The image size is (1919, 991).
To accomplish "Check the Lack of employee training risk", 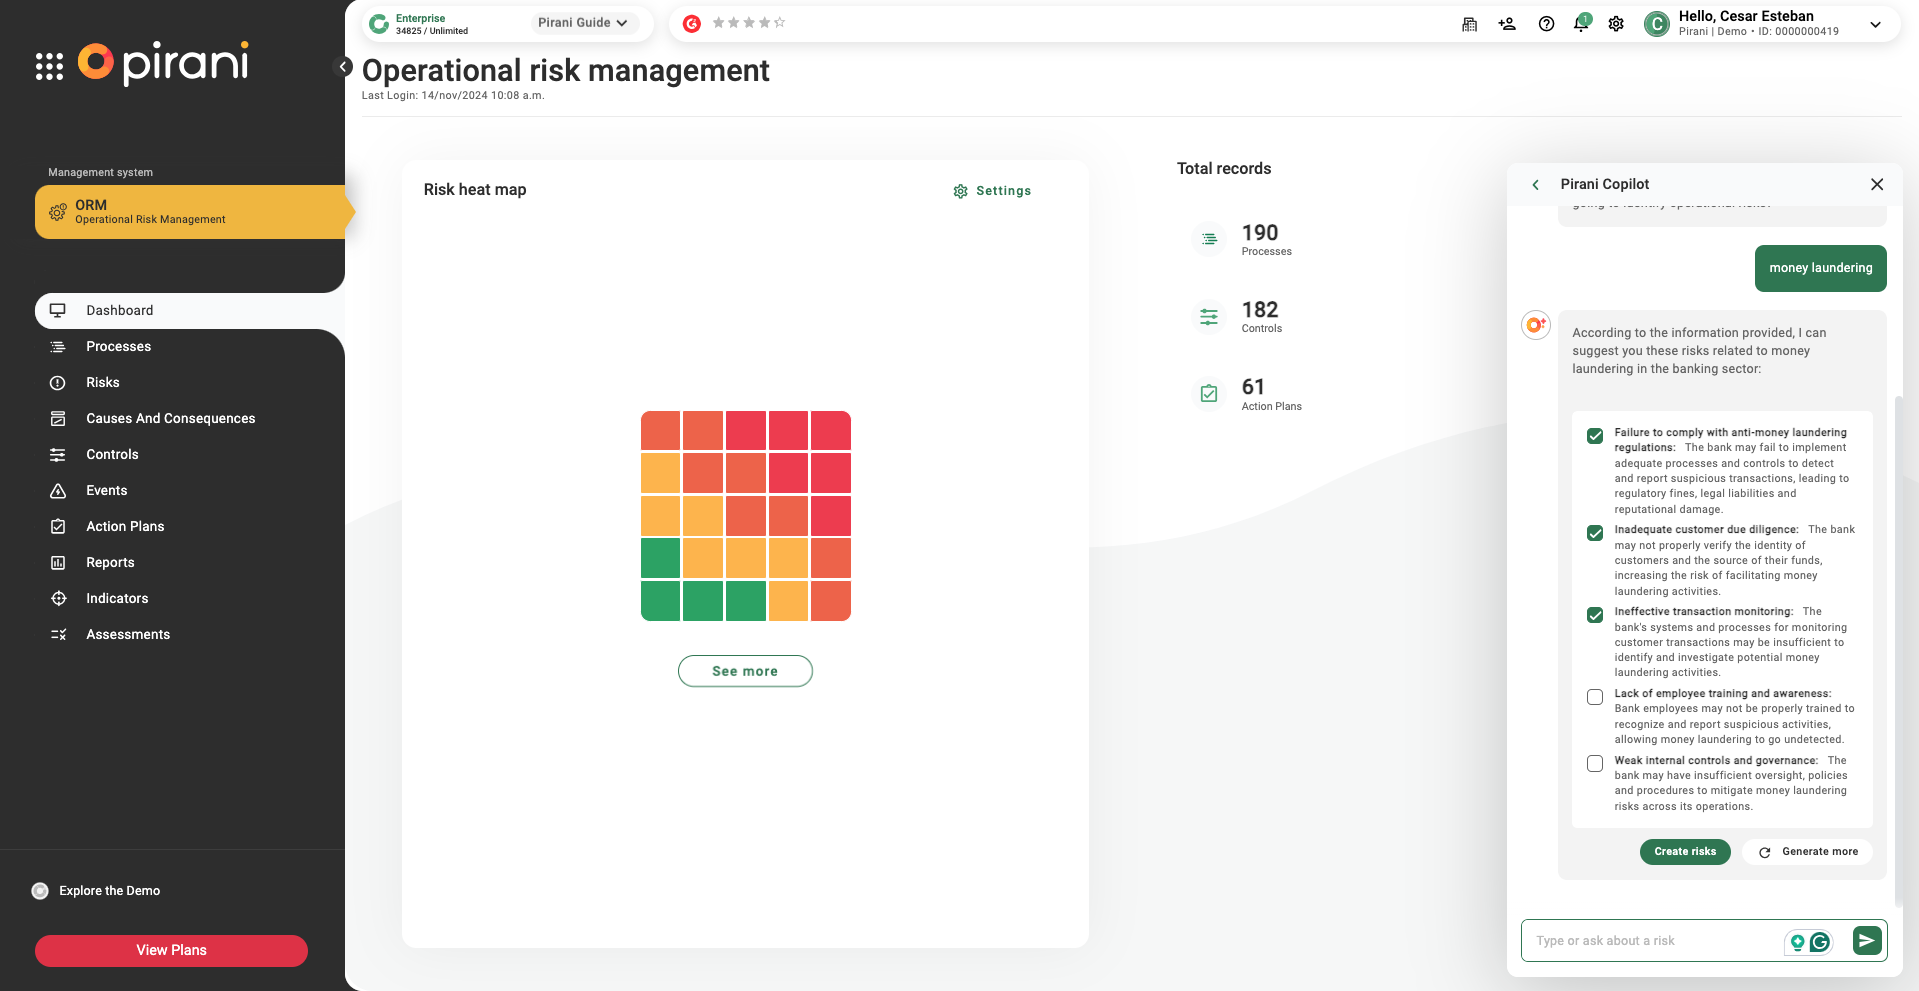I will [x=1594, y=697].
